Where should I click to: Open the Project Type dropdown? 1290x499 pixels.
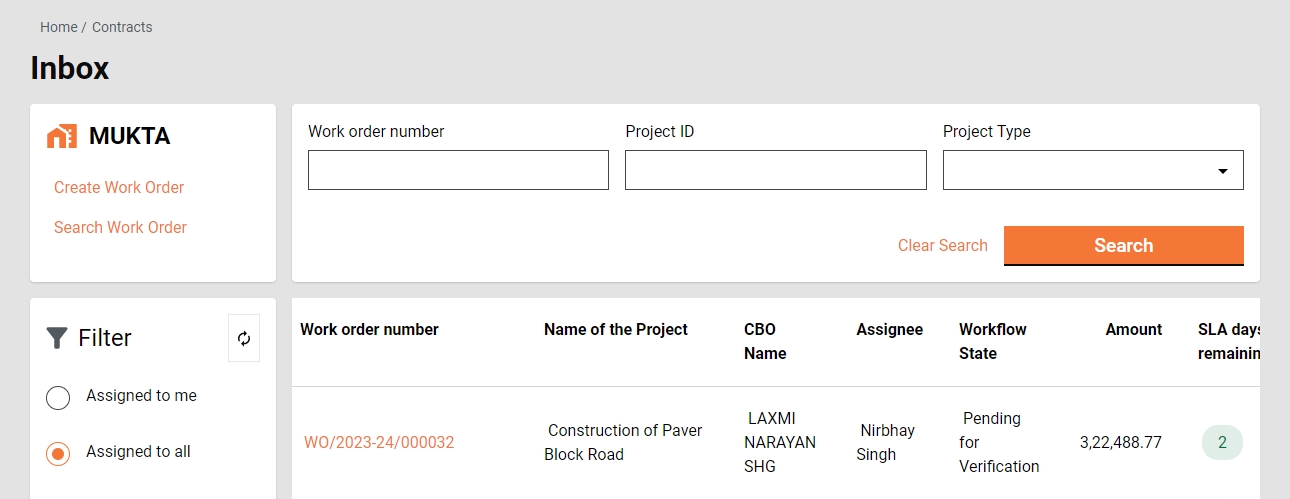coord(1080,170)
